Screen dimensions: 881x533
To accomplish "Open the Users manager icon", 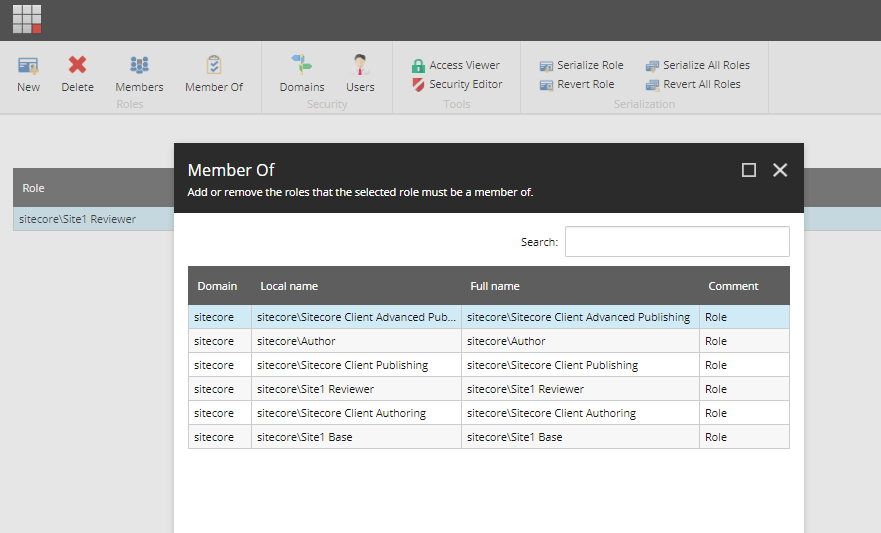I will 360,65.
